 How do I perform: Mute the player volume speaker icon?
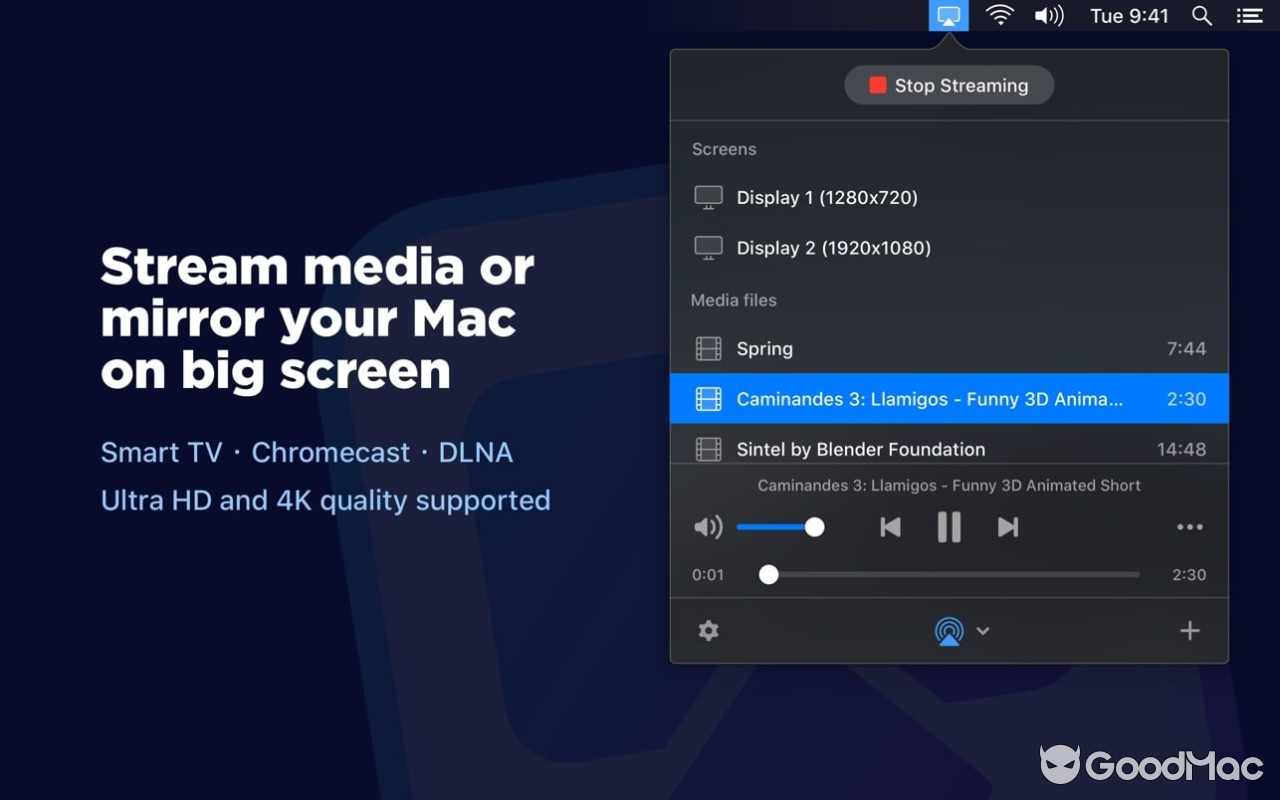tap(708, 527)
